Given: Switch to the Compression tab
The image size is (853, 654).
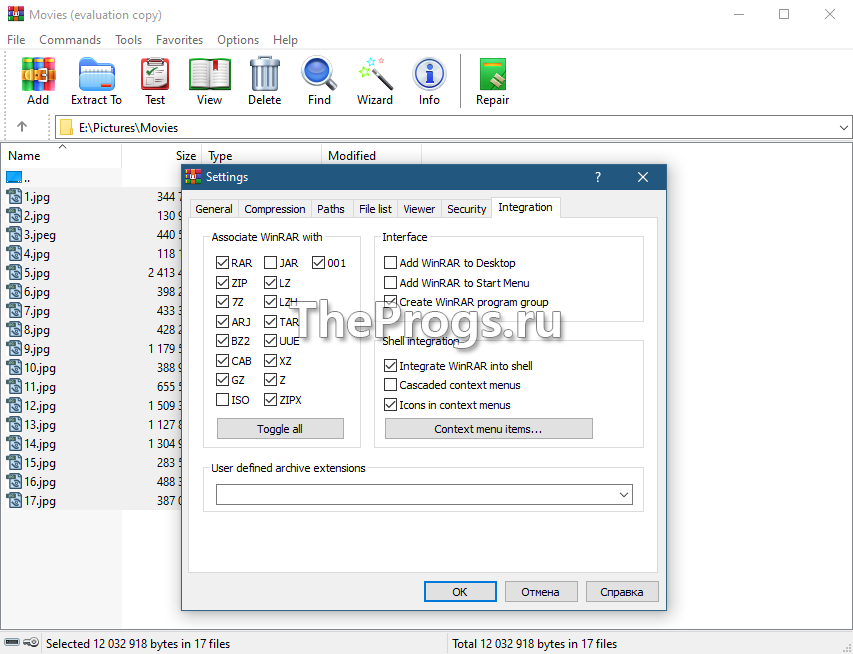Looking at the screenshot, I should 275,209.
